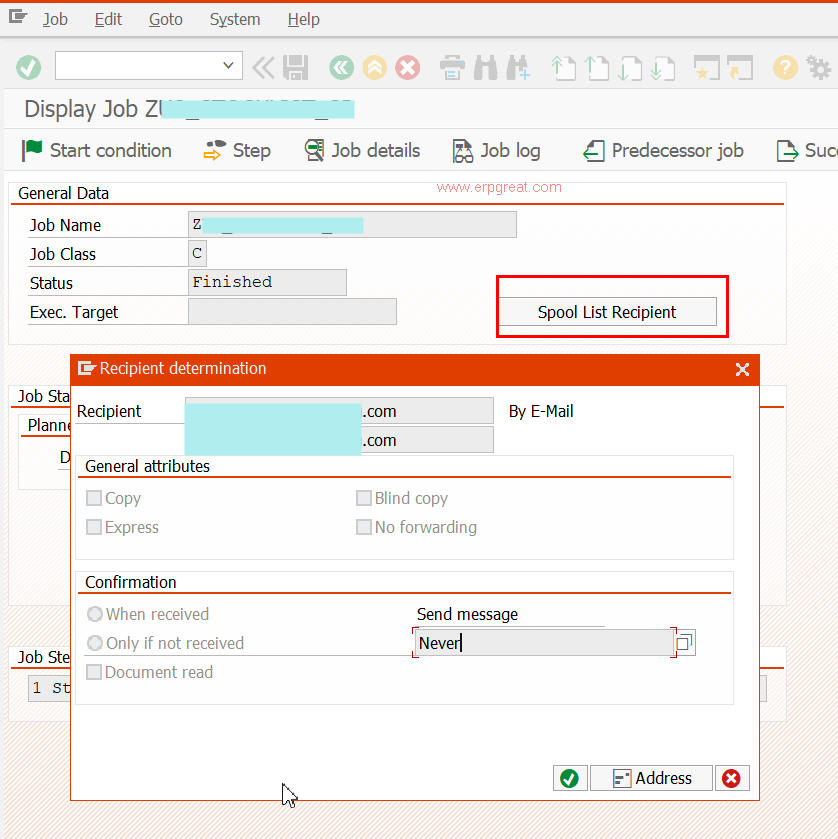Screen dimensions: 838x839
Task: Click the Step button
Action: [237, 150]
